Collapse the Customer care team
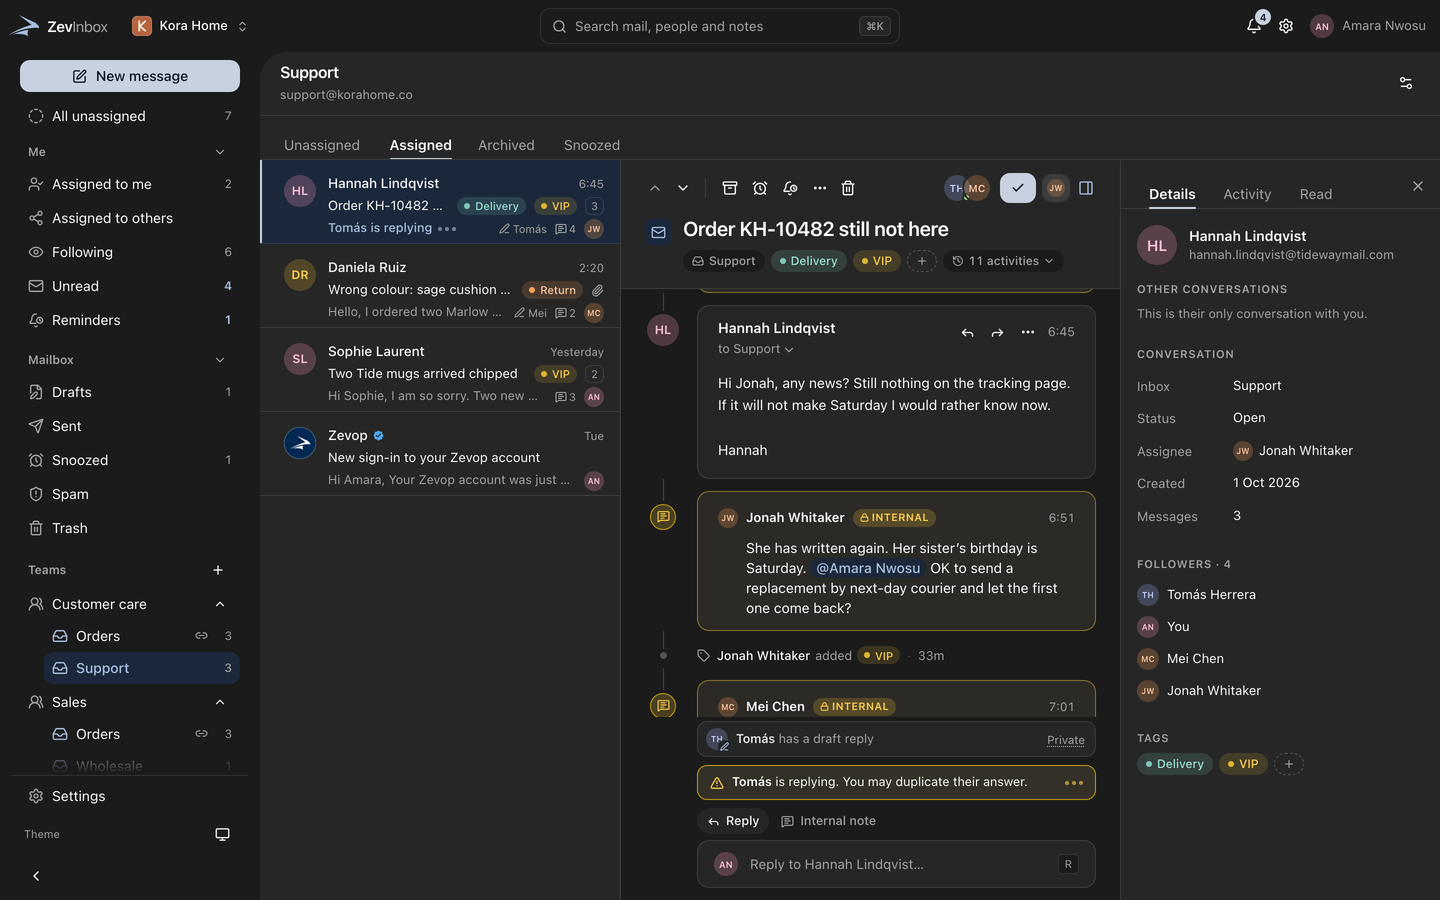This screenshot has height=900, width=1440. coord(220,604)
